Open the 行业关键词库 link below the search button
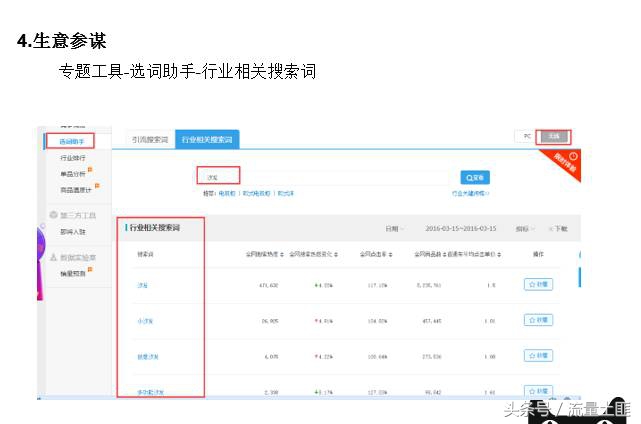 (x=470, y=193)
